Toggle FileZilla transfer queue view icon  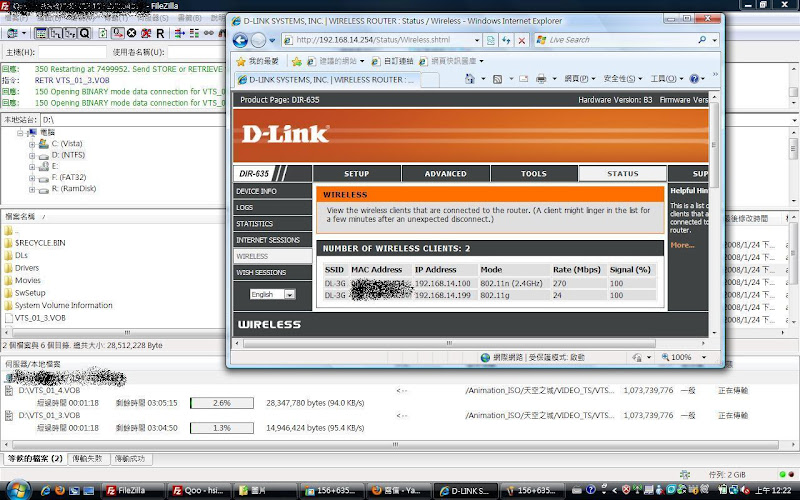coord(84,33)
